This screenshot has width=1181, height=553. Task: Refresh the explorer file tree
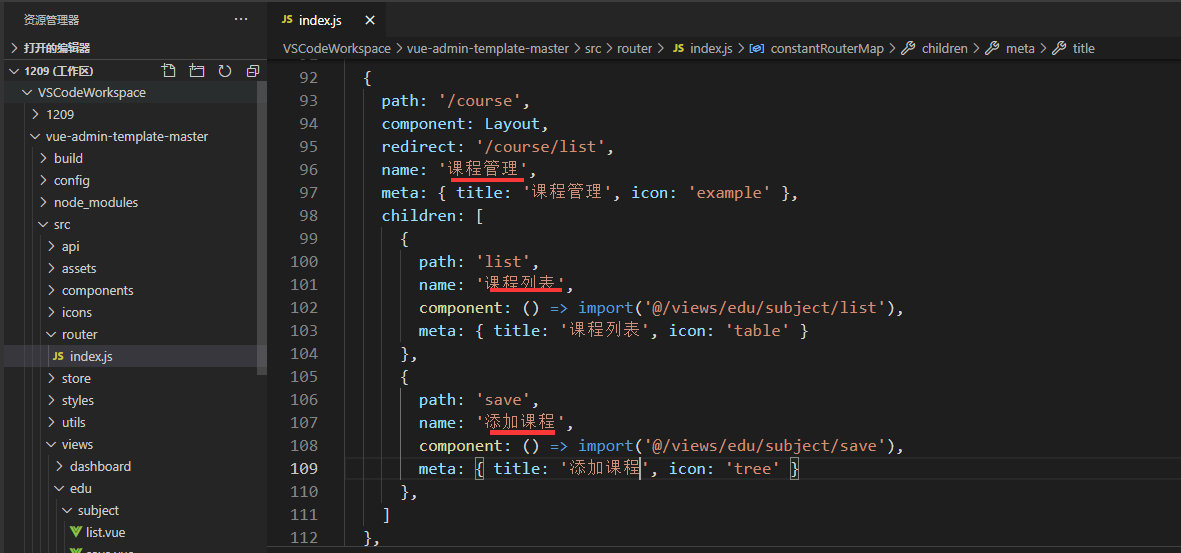(224, 71)
